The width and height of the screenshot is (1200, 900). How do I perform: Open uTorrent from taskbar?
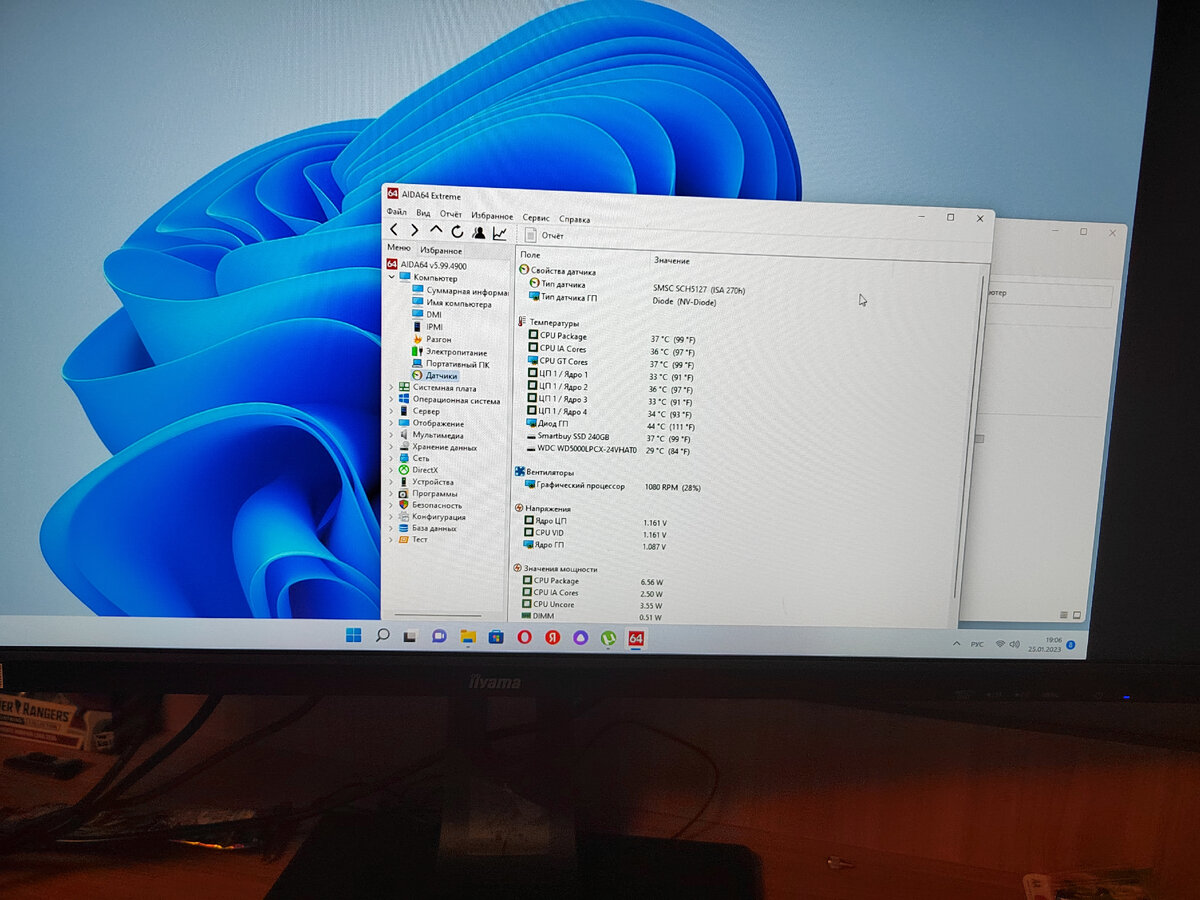tap(608, 638)
